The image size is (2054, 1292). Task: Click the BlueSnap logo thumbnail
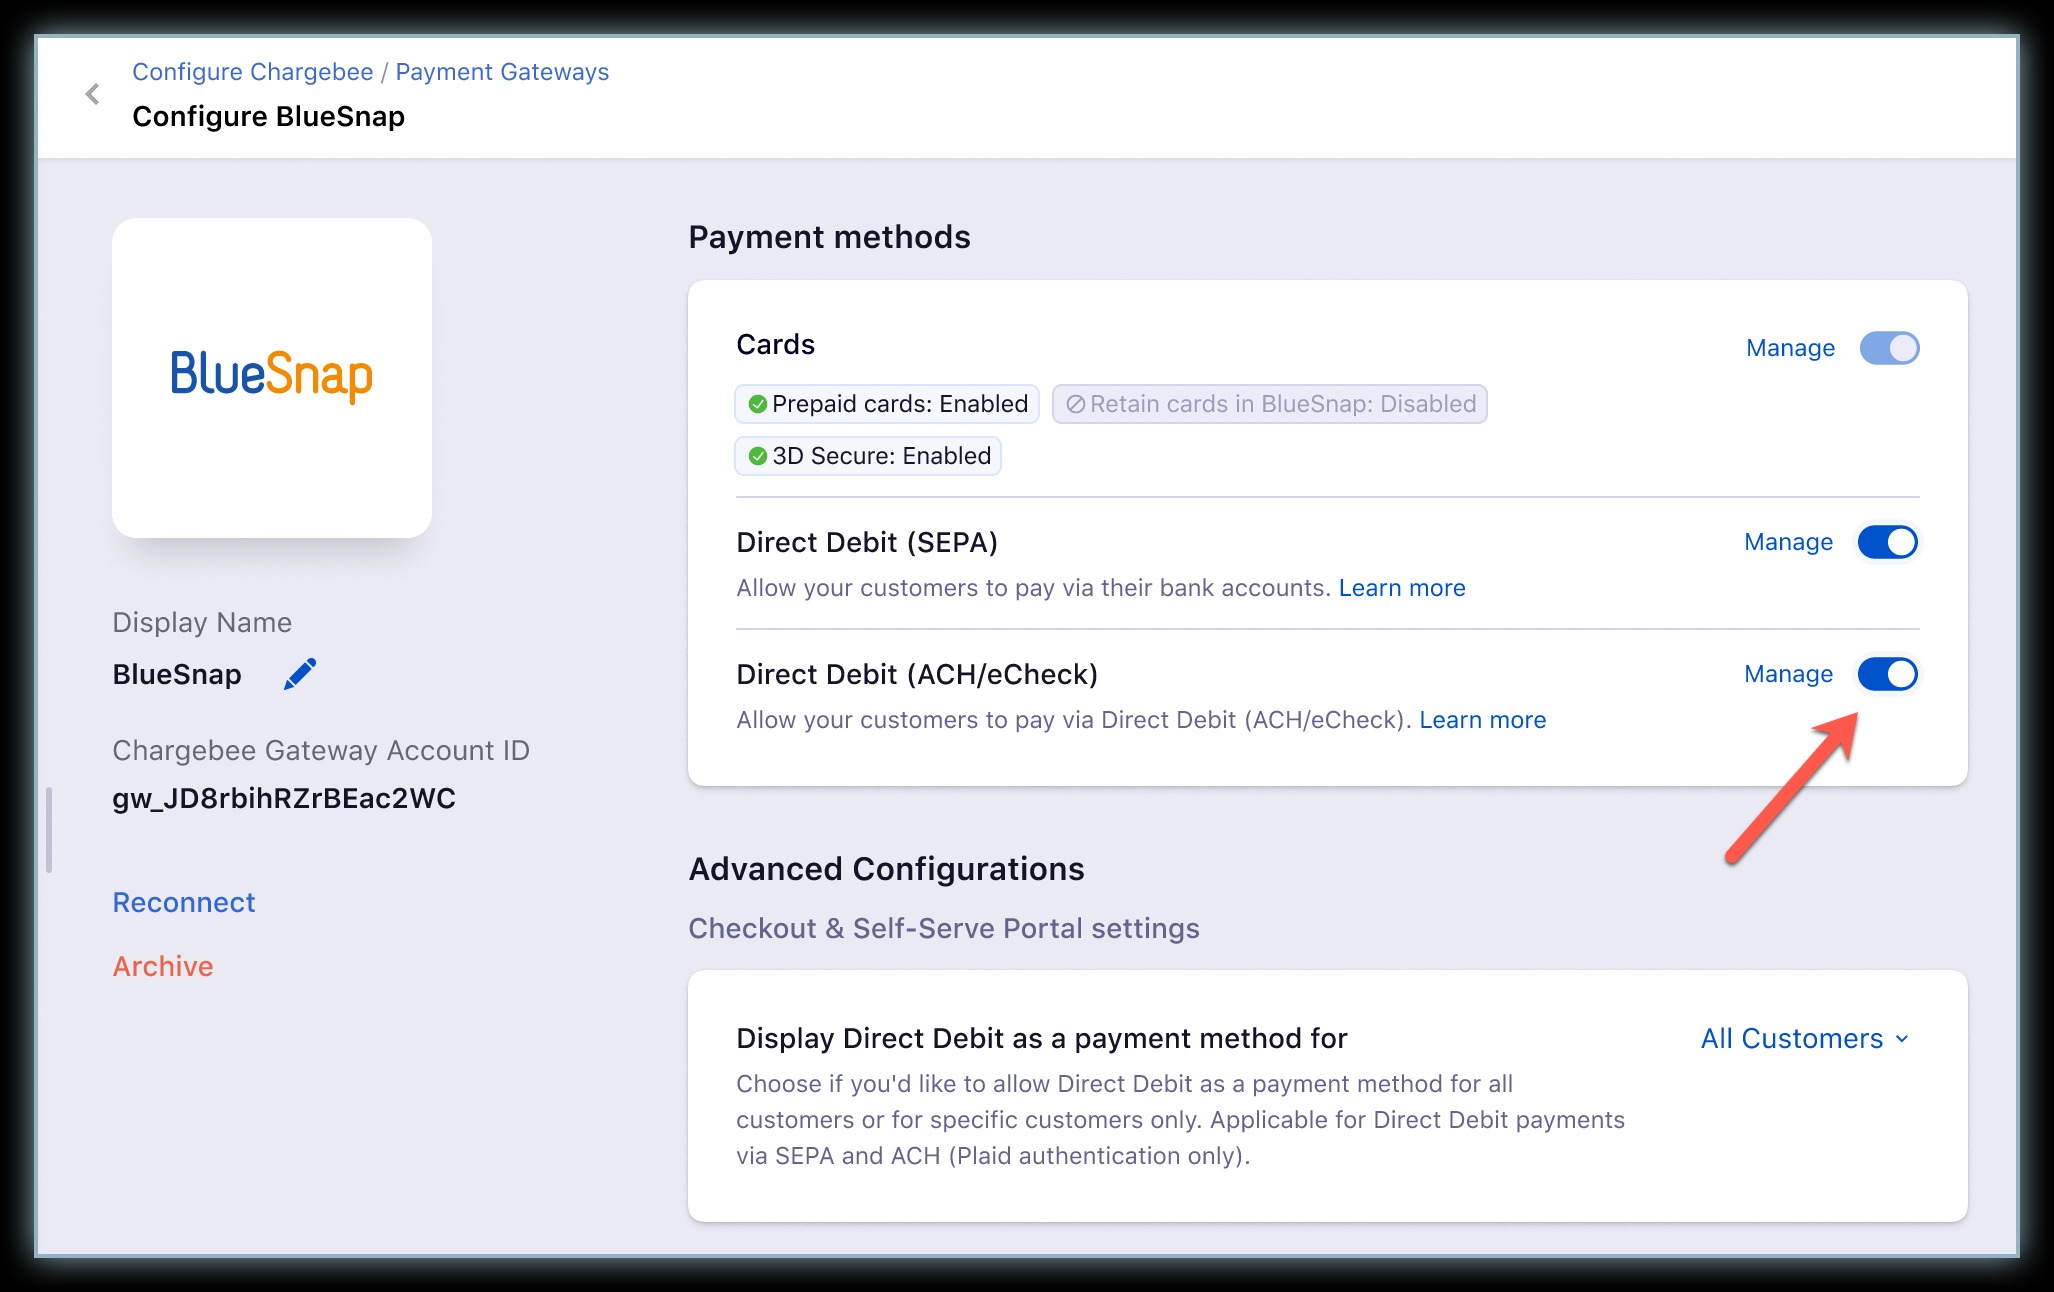point(271,377)
